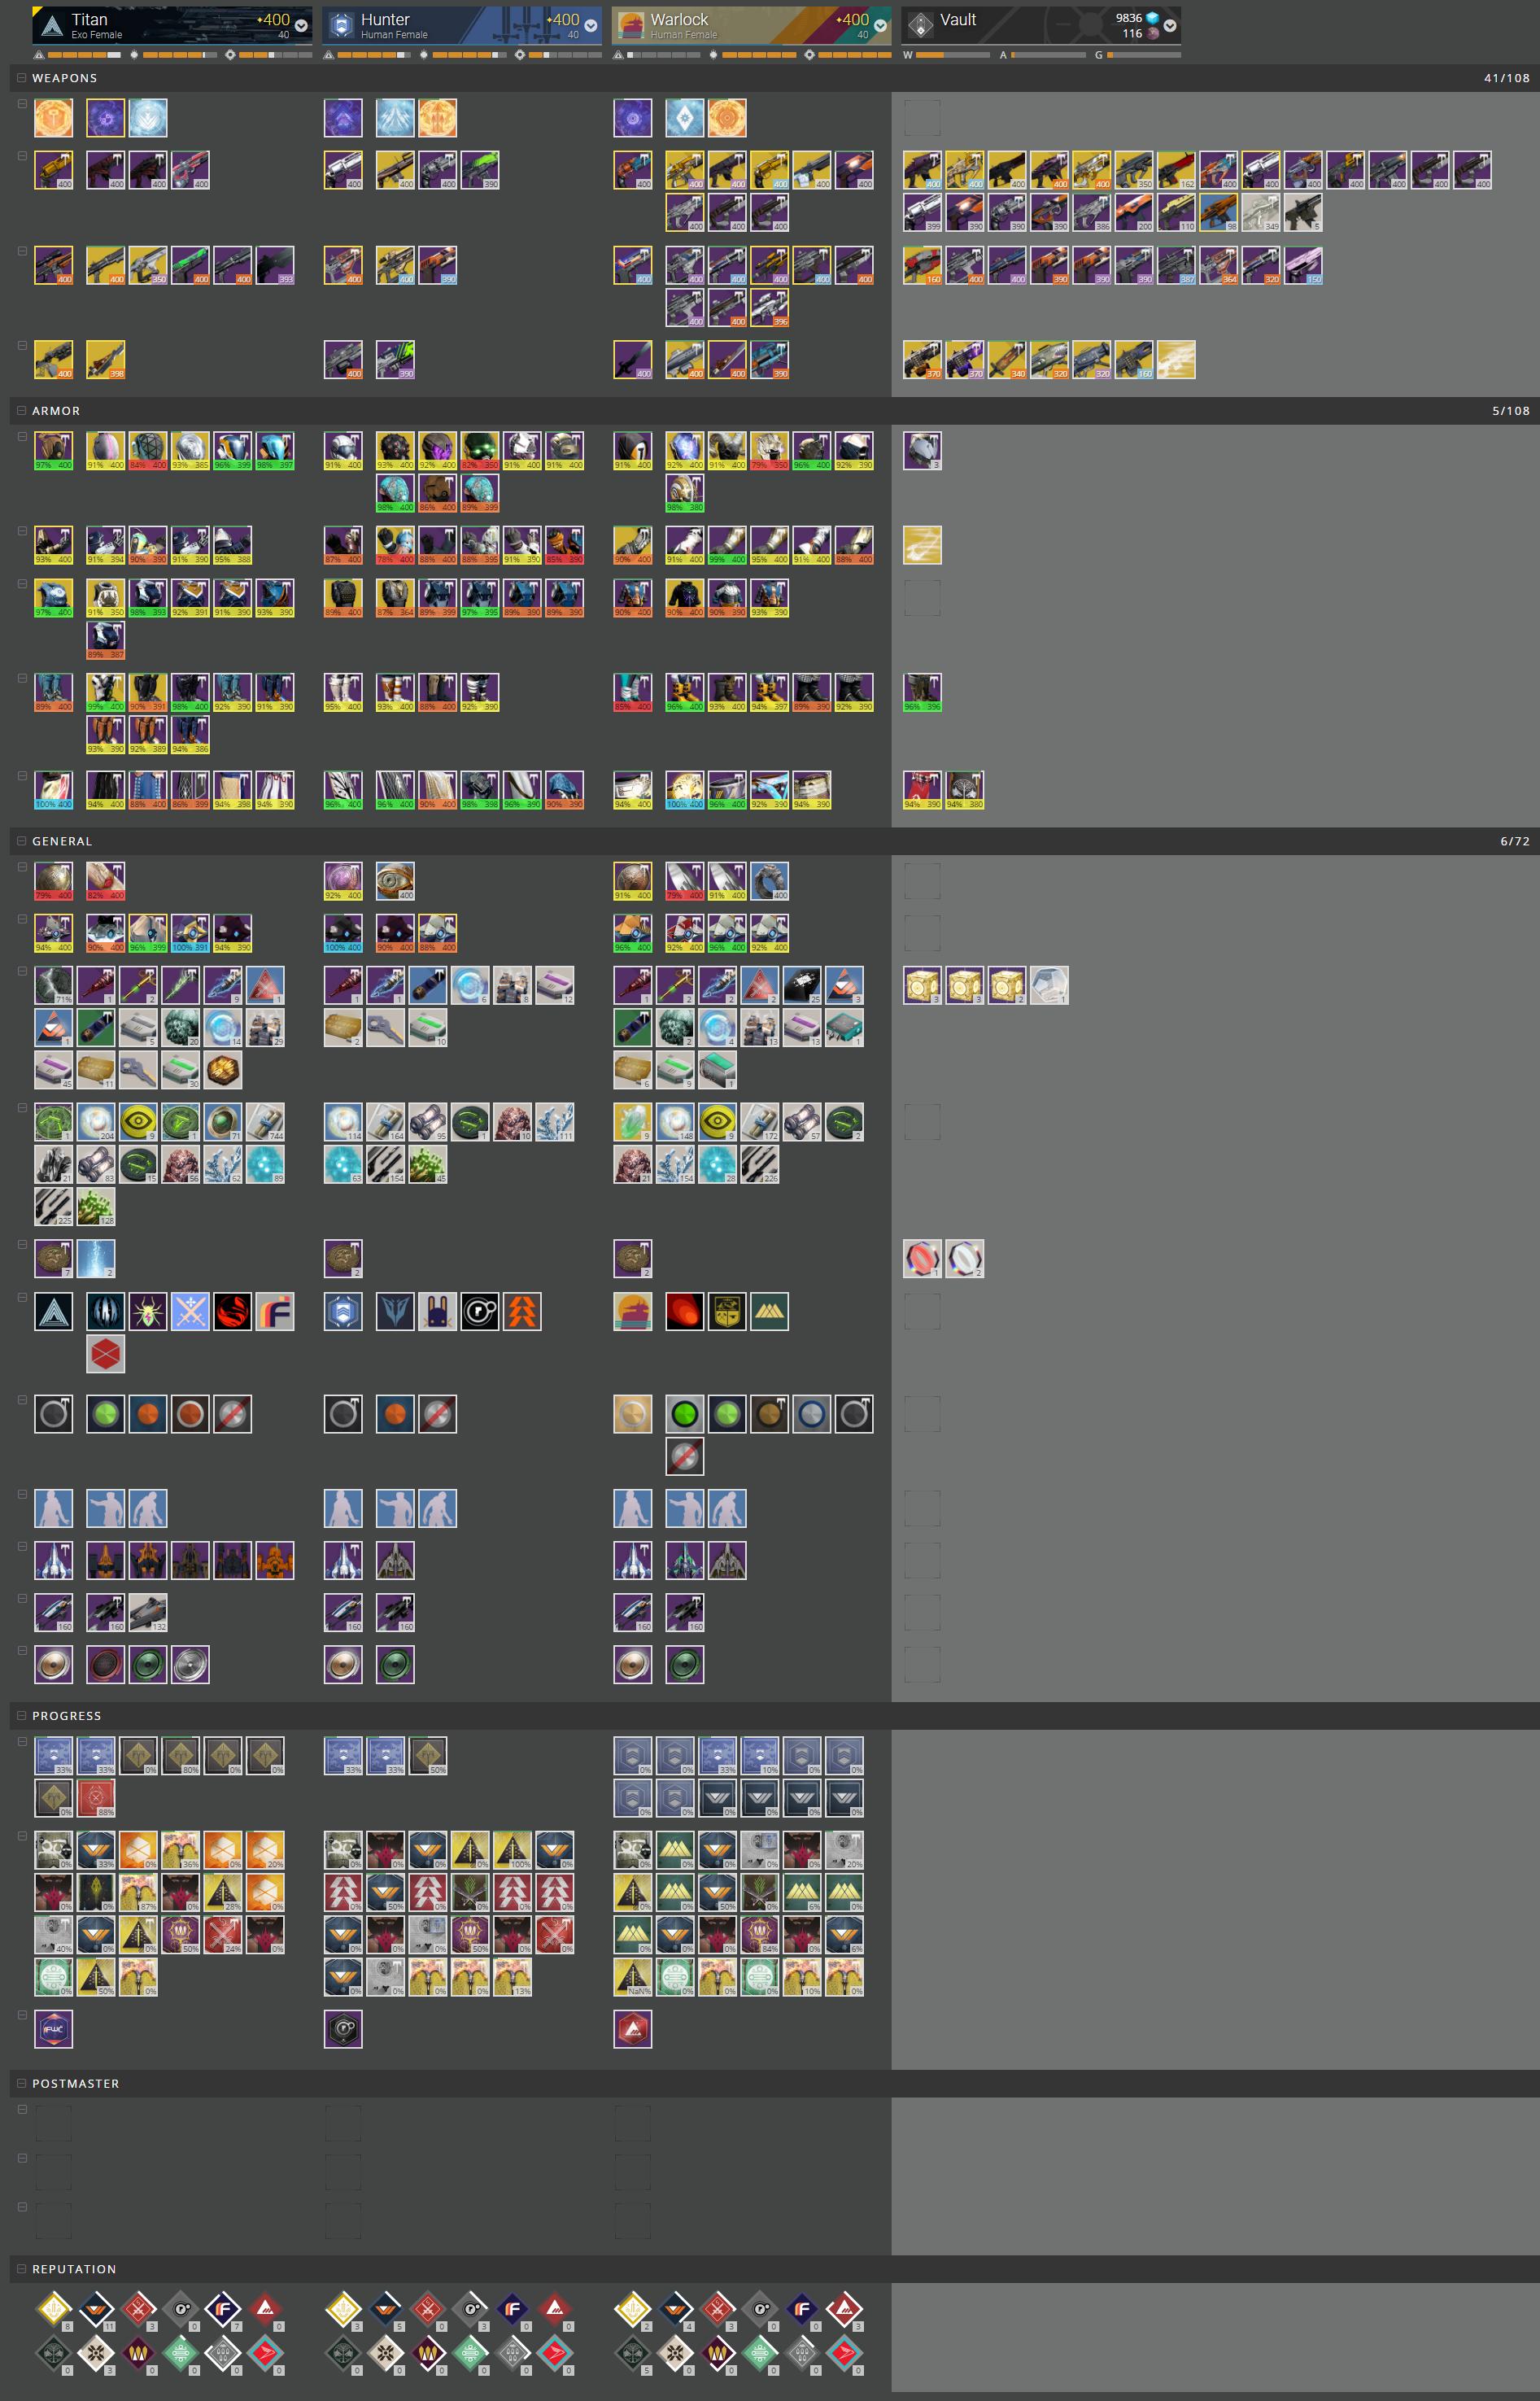Image resolution: width=1540 pixels, height=2401 pixels.
Task: Click the Vault W capacity bar
Action: pos(953,55)
